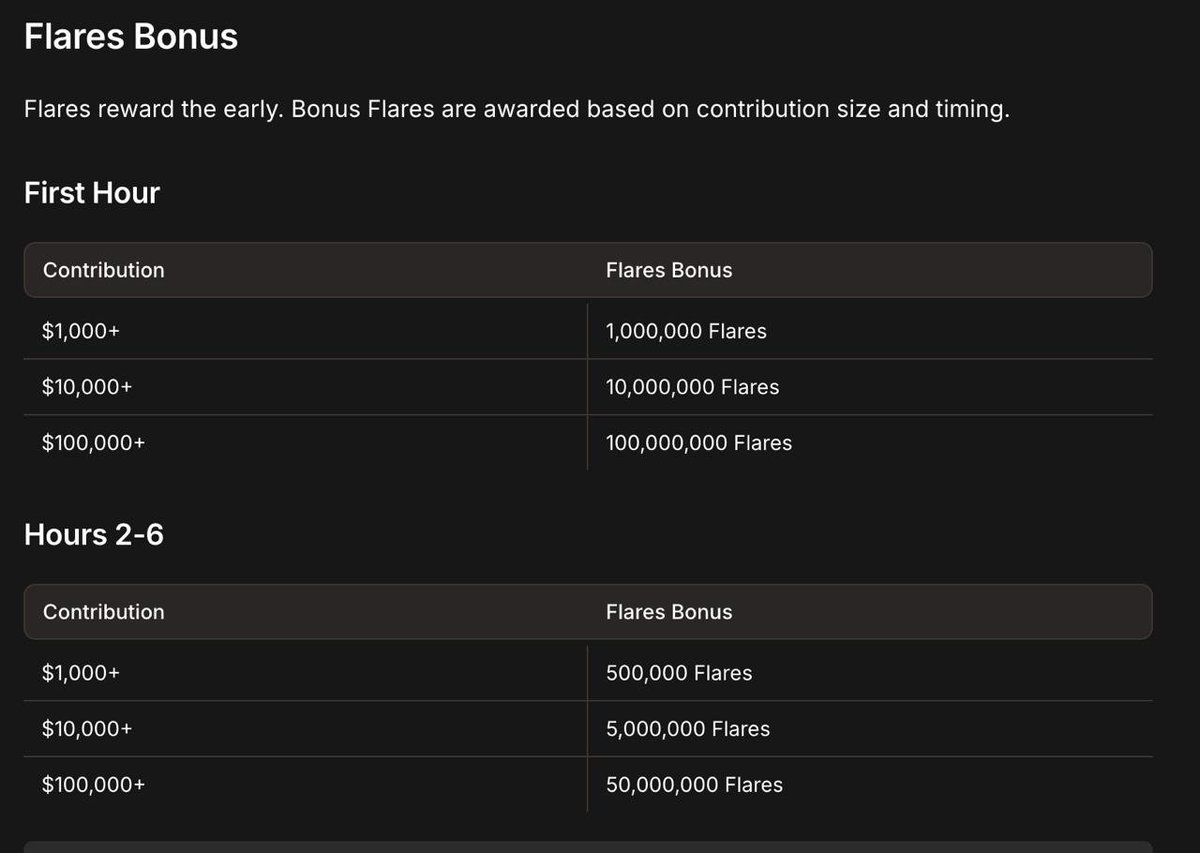Viewport: 1200px width, 853px height.
Task: Select the $1,000+ cell under Hours 2-6
Action: (x=81, y=673)
